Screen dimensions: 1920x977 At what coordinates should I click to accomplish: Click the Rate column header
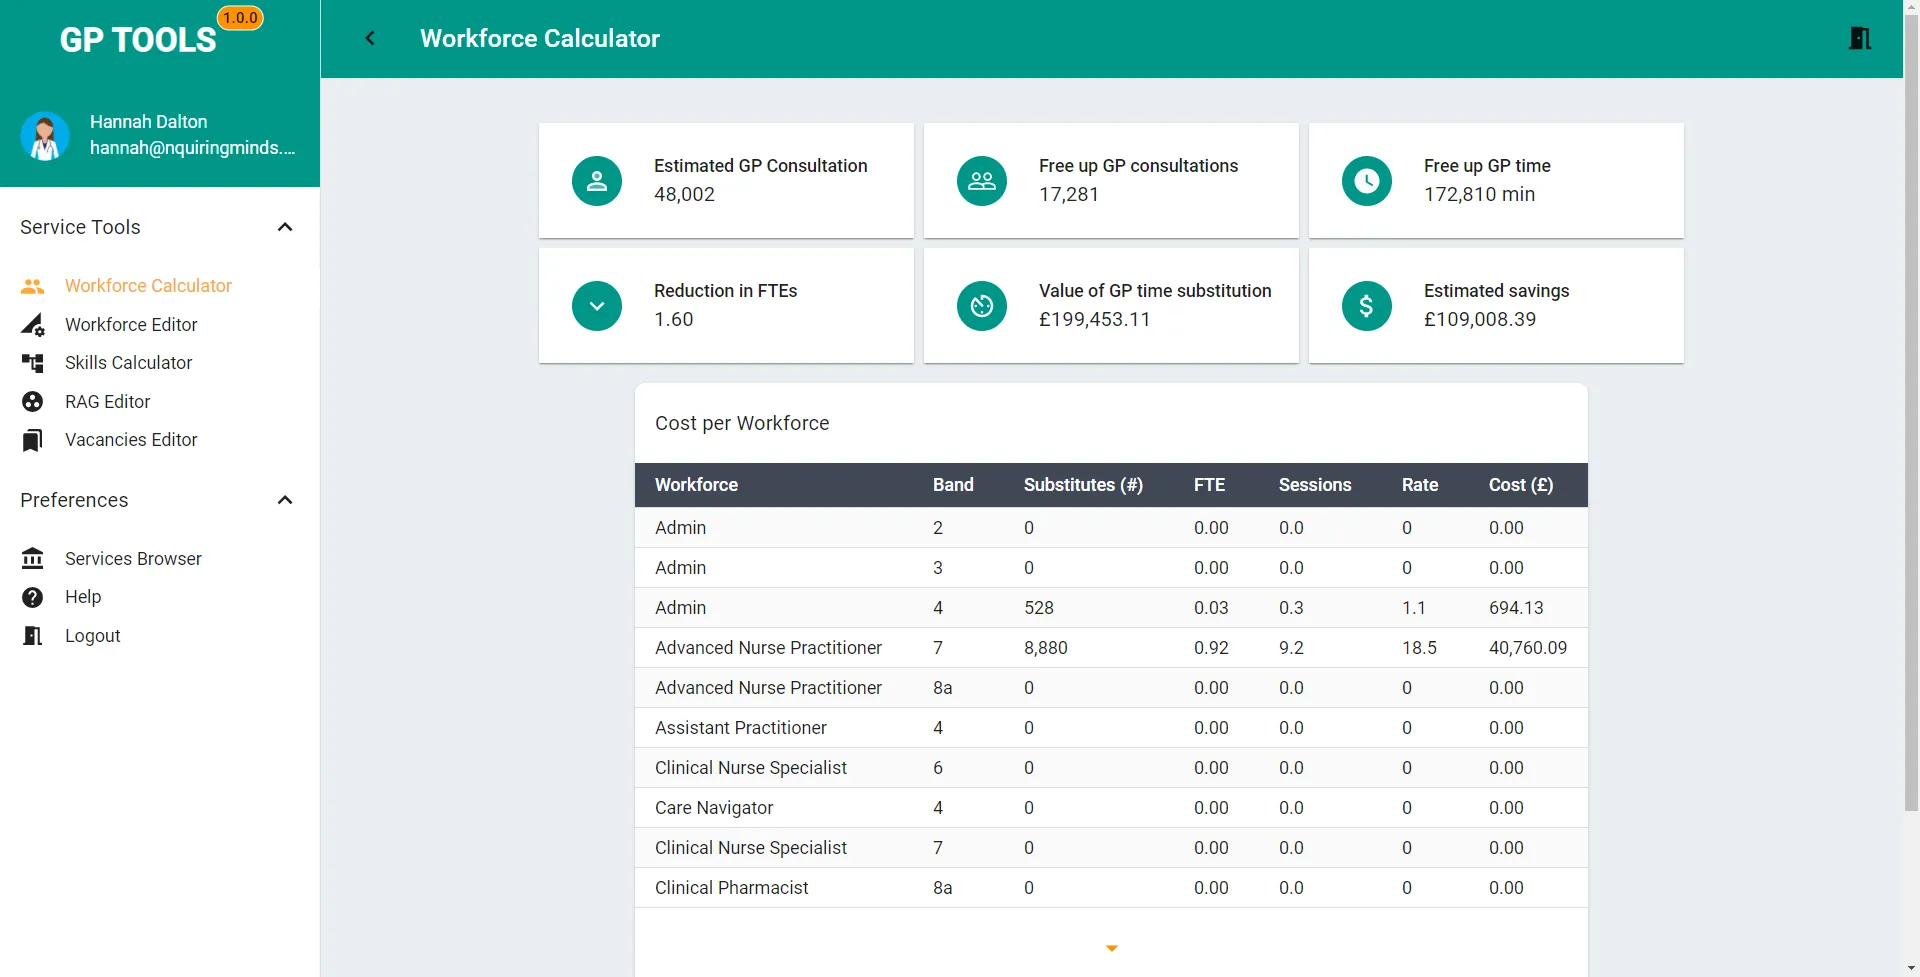(x=1420, y=485)
